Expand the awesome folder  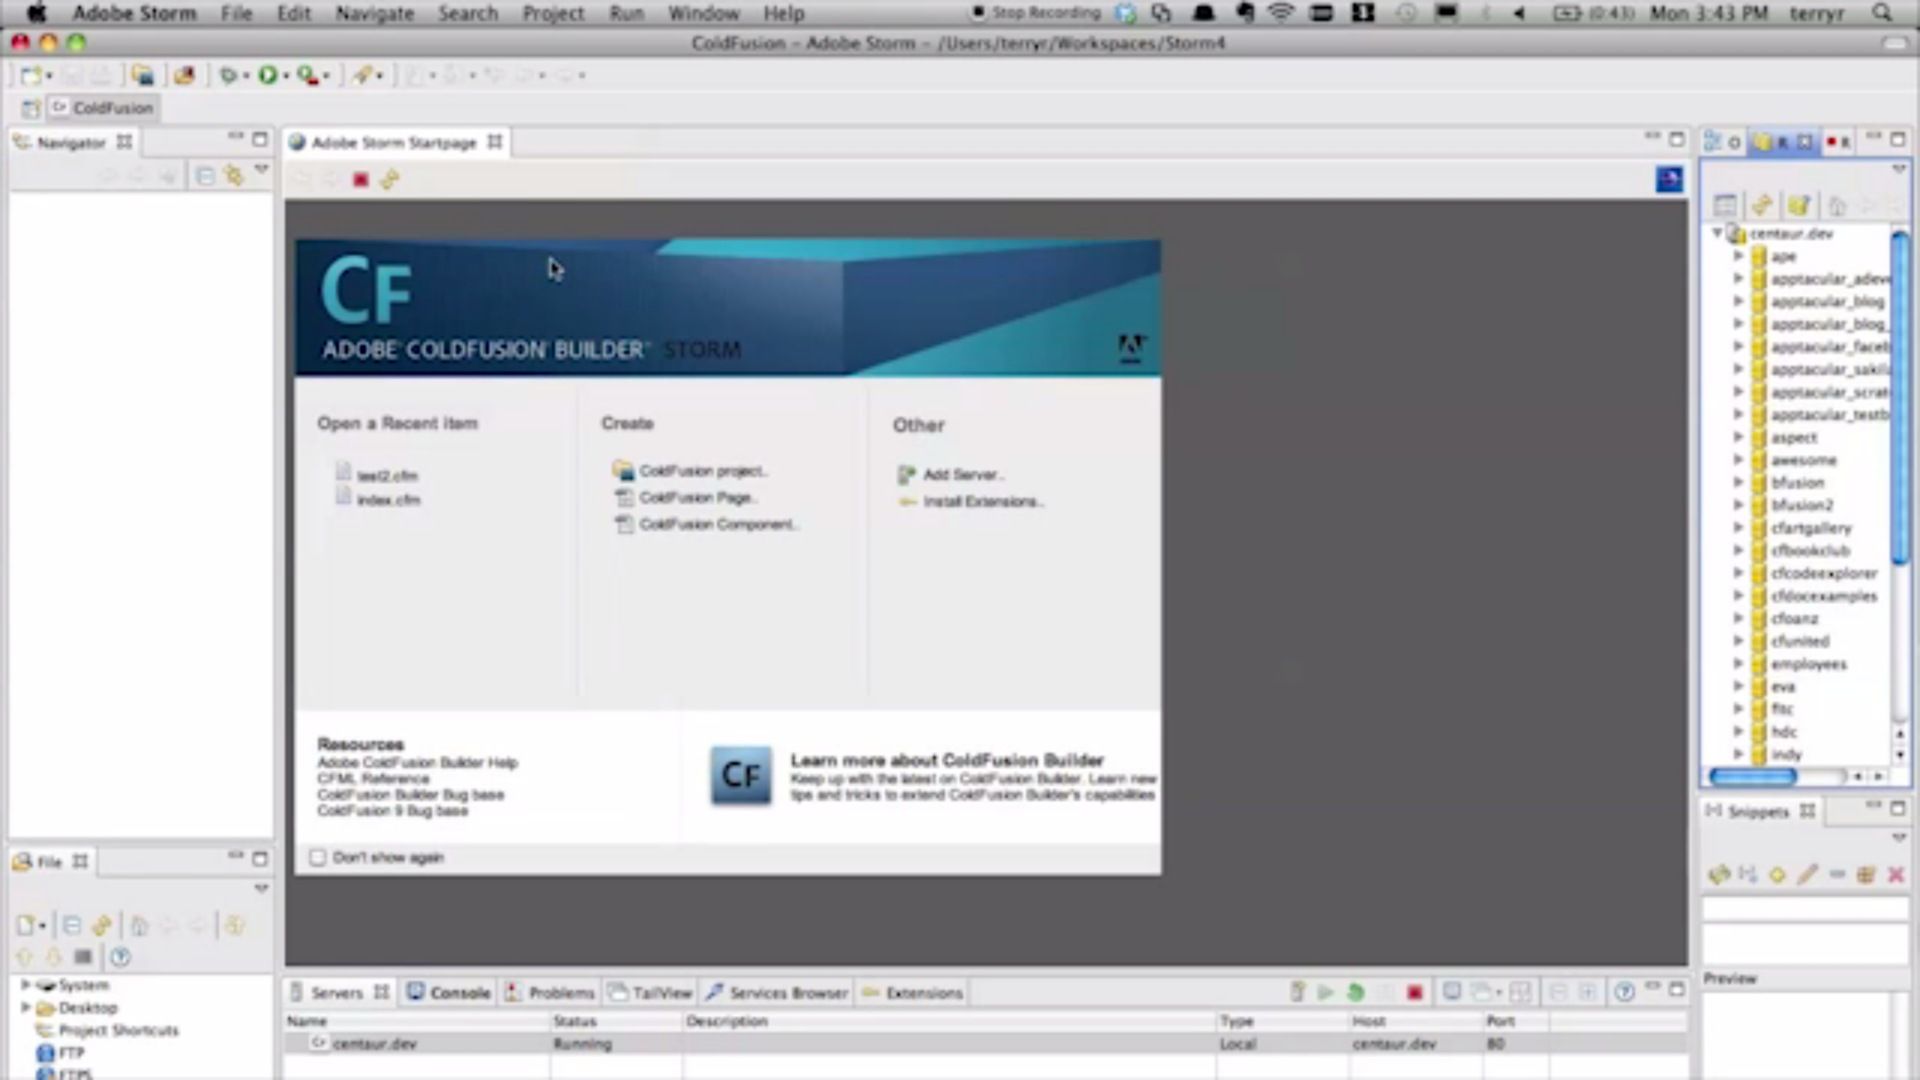coord(1738,460)
